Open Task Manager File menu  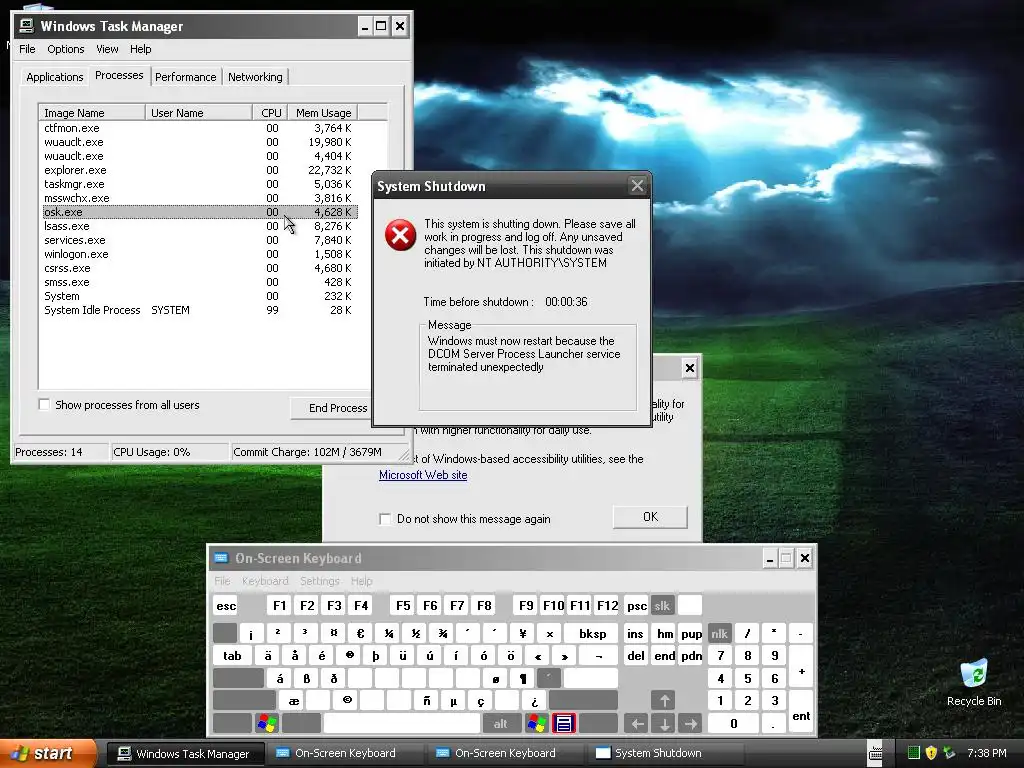27,49
